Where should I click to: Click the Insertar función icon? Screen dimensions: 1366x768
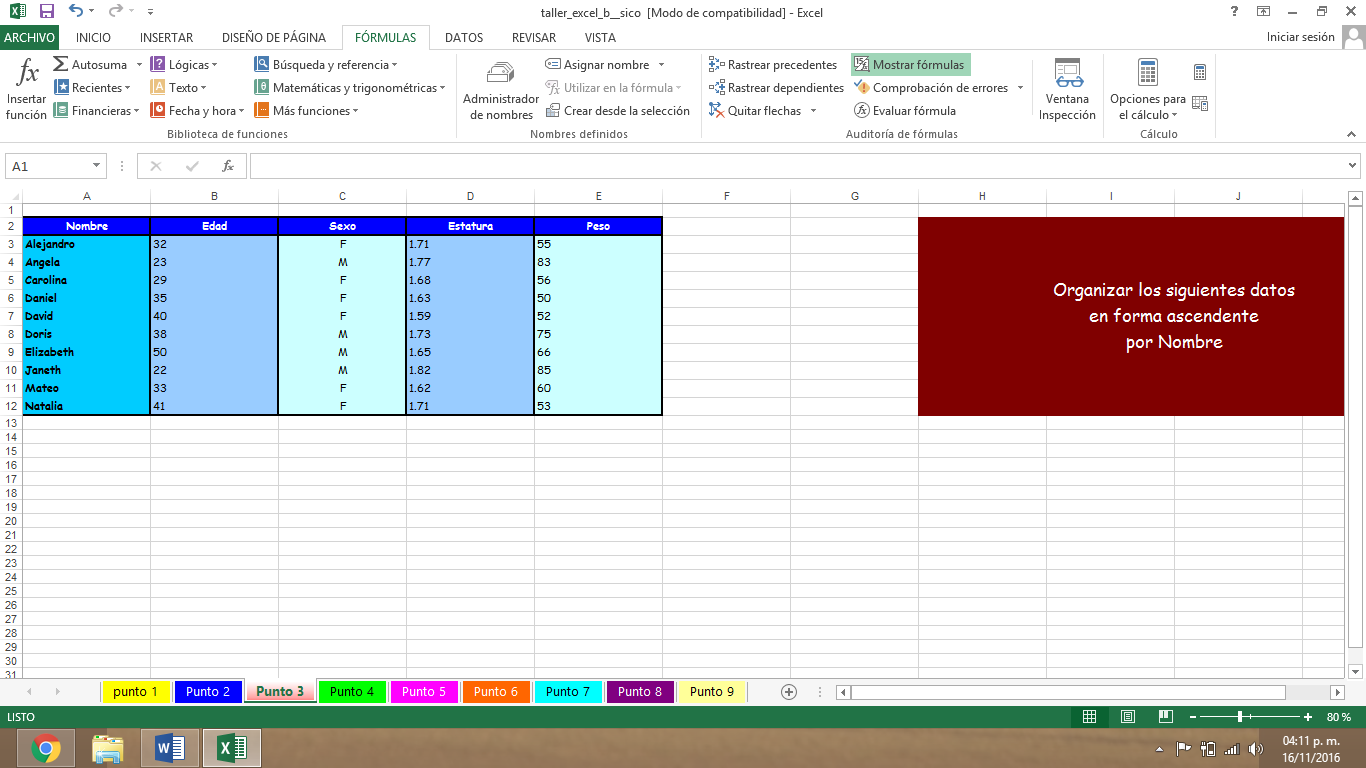click(x=26, y=87)
